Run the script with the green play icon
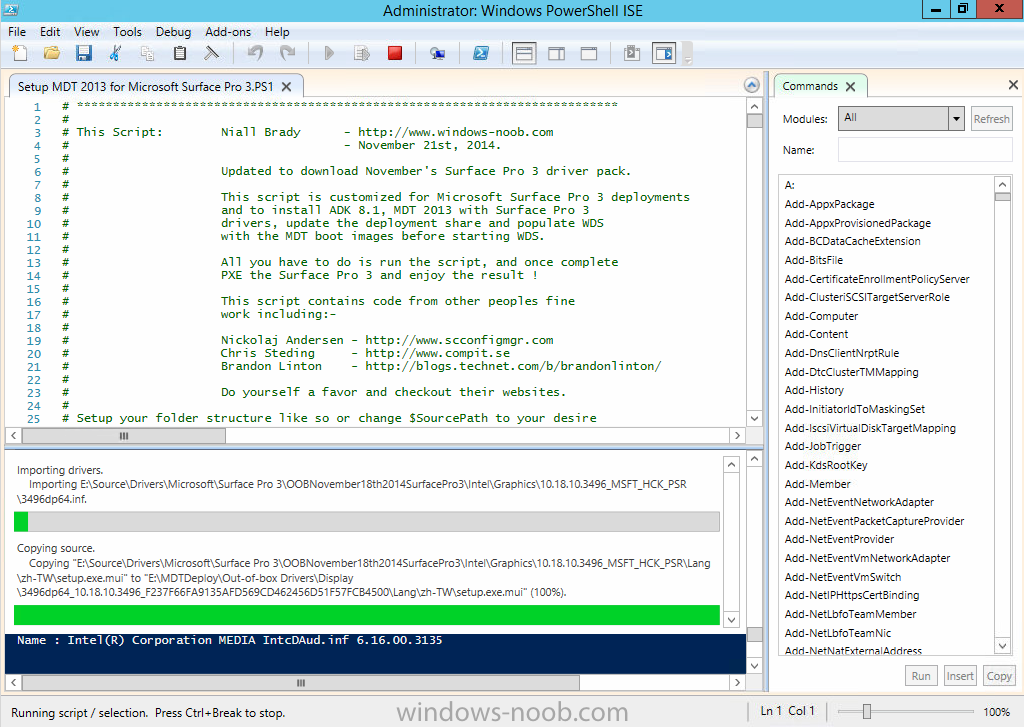1024x727 pixels. point(329,53)
